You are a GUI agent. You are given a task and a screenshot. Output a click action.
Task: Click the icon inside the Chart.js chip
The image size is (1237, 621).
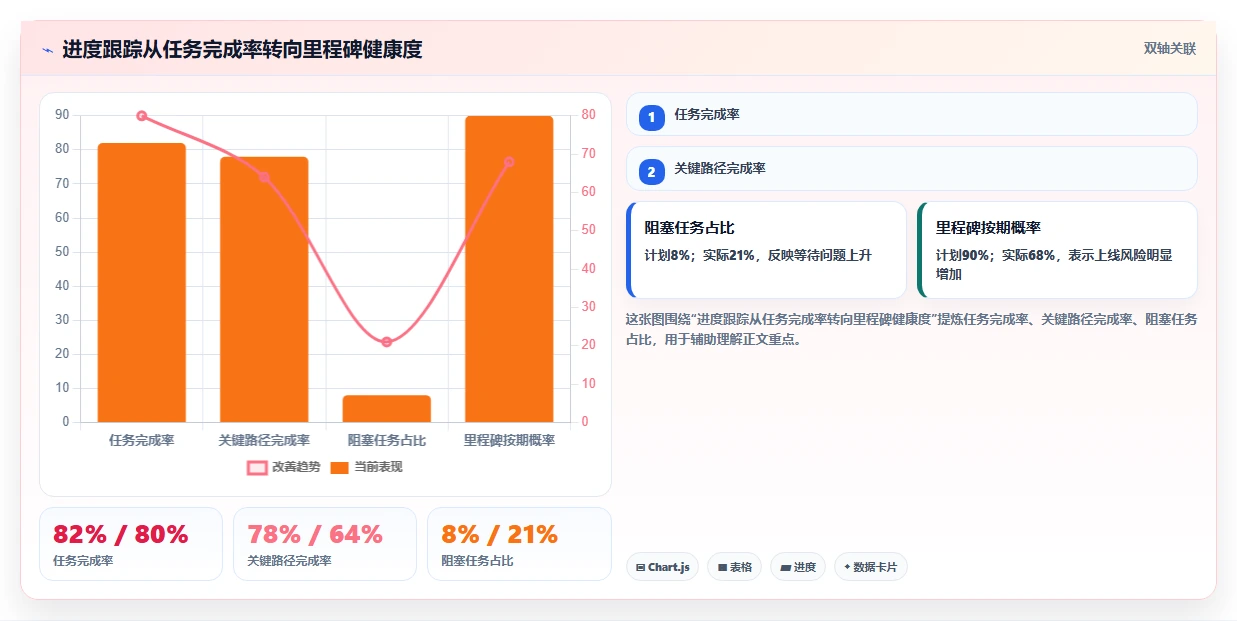(x=640, y=567)
